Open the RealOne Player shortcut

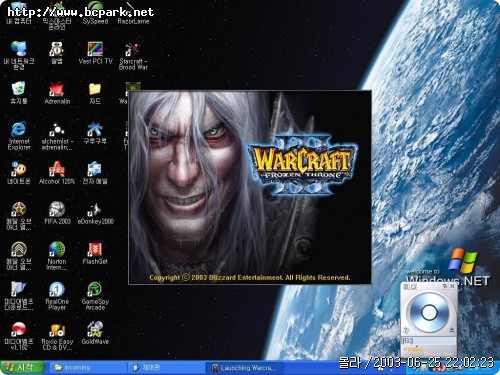point(57,296)
